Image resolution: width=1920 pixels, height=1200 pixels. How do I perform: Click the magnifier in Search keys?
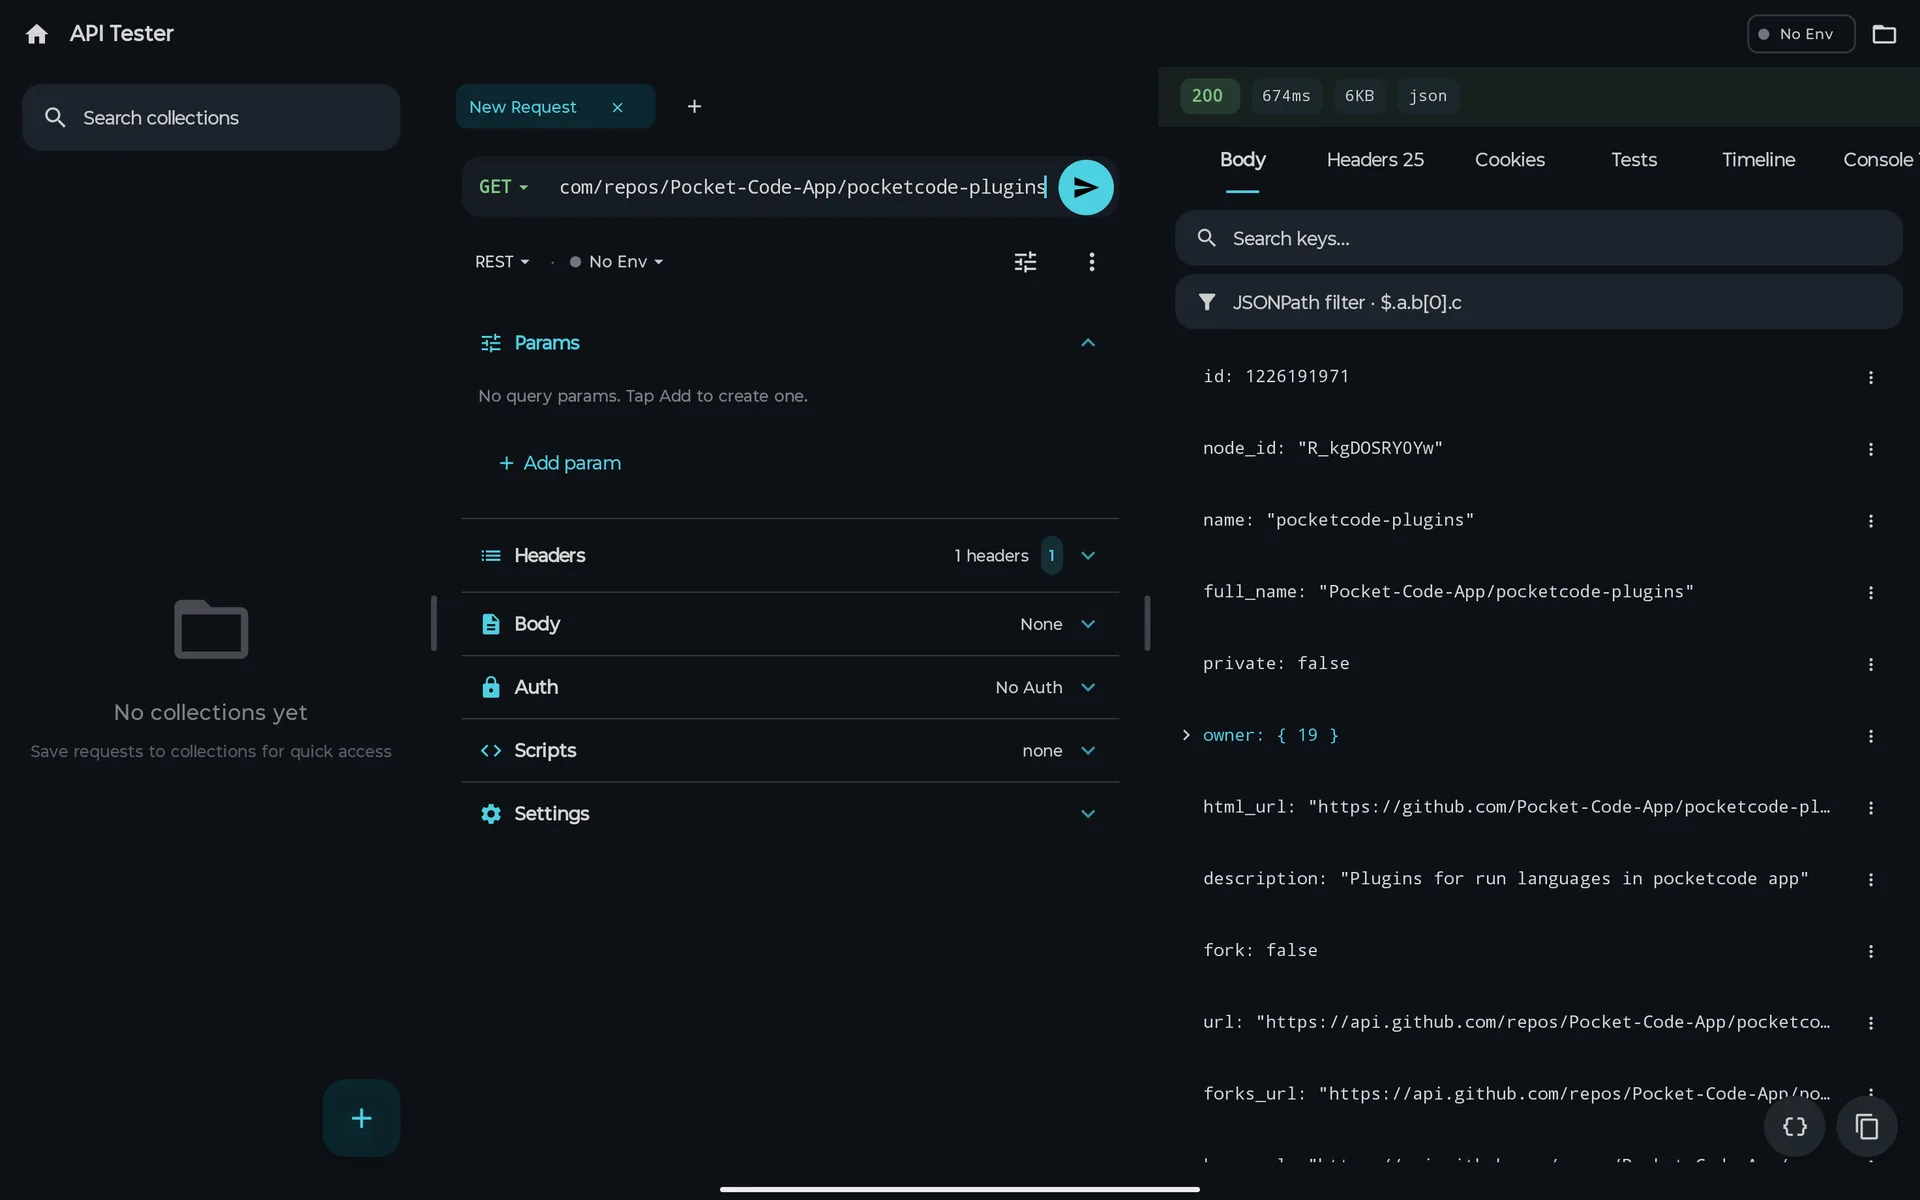[1207, 238]
